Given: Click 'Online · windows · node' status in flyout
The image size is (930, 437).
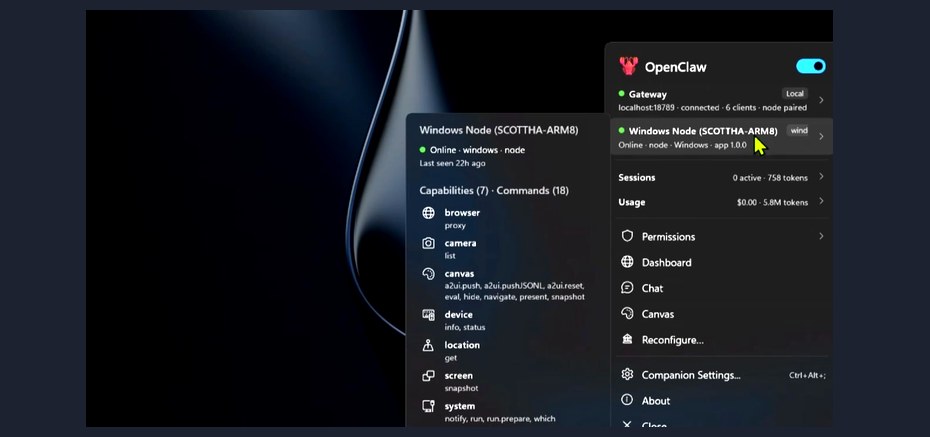Looking at the screenshot, I should pos(477,150).
